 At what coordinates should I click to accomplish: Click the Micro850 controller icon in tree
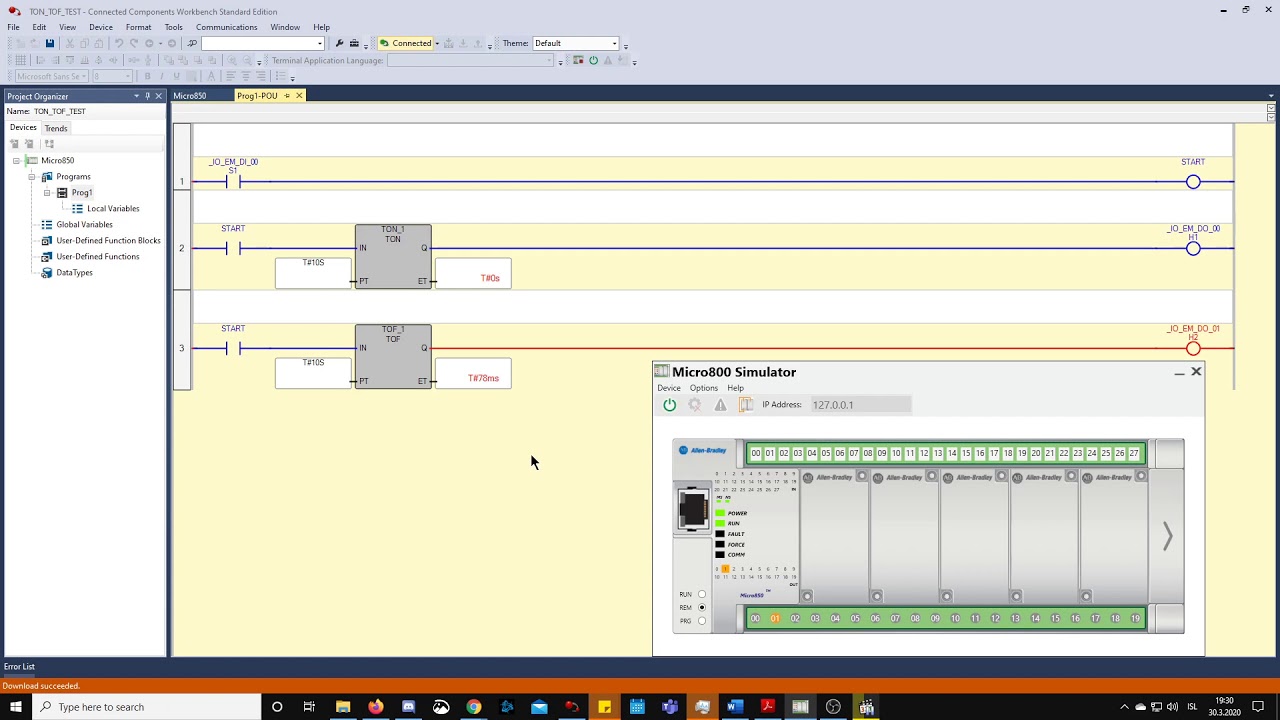(x=32, y=160)
